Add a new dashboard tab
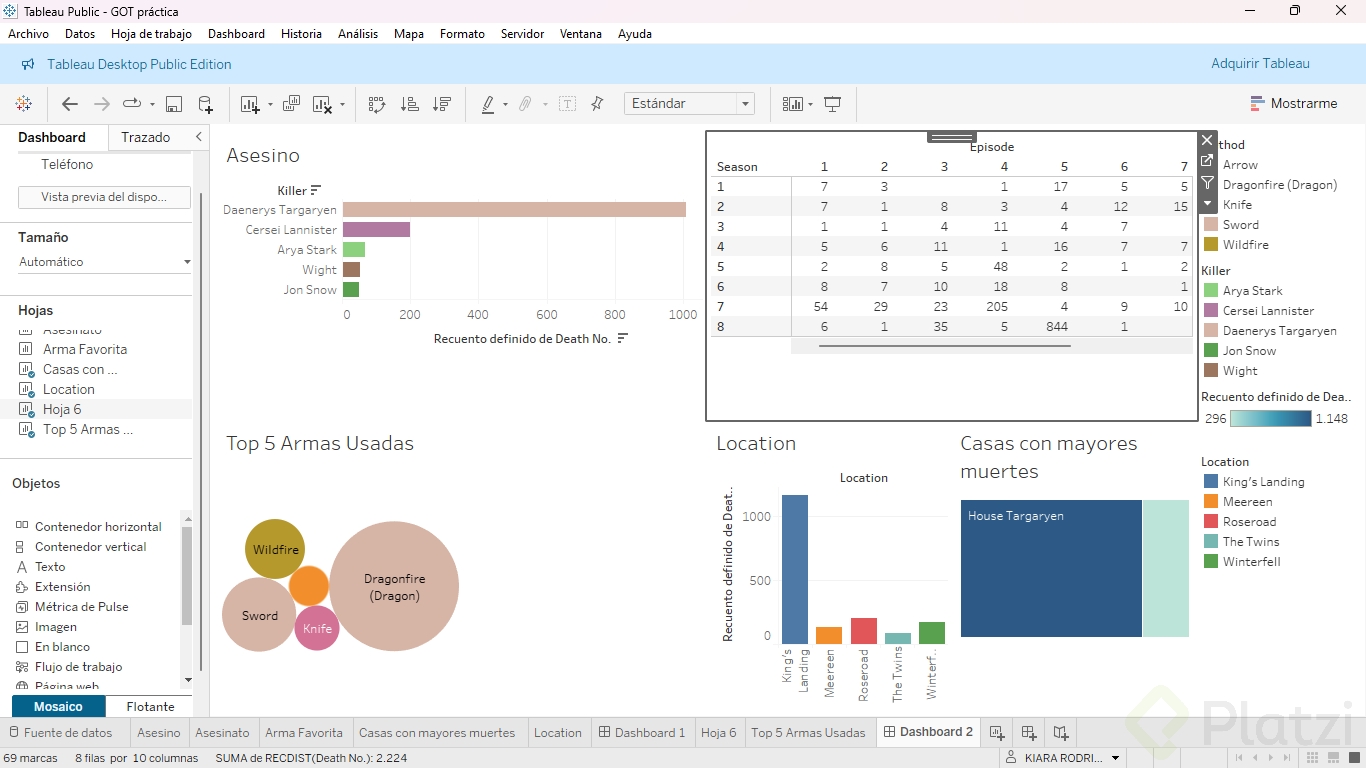 coord(1029,733)
